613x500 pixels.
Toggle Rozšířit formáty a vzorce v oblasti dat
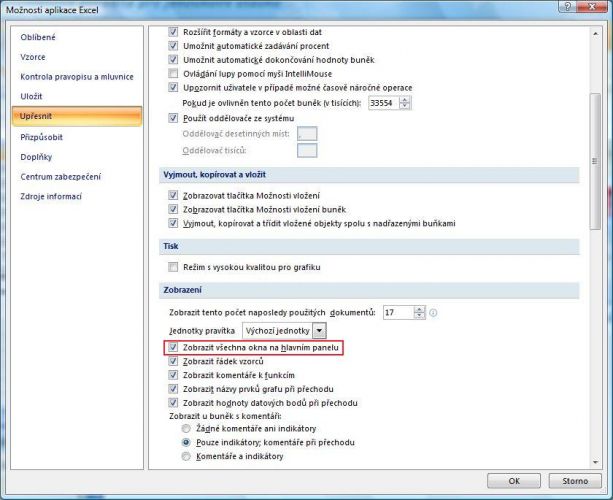point(173,32)
